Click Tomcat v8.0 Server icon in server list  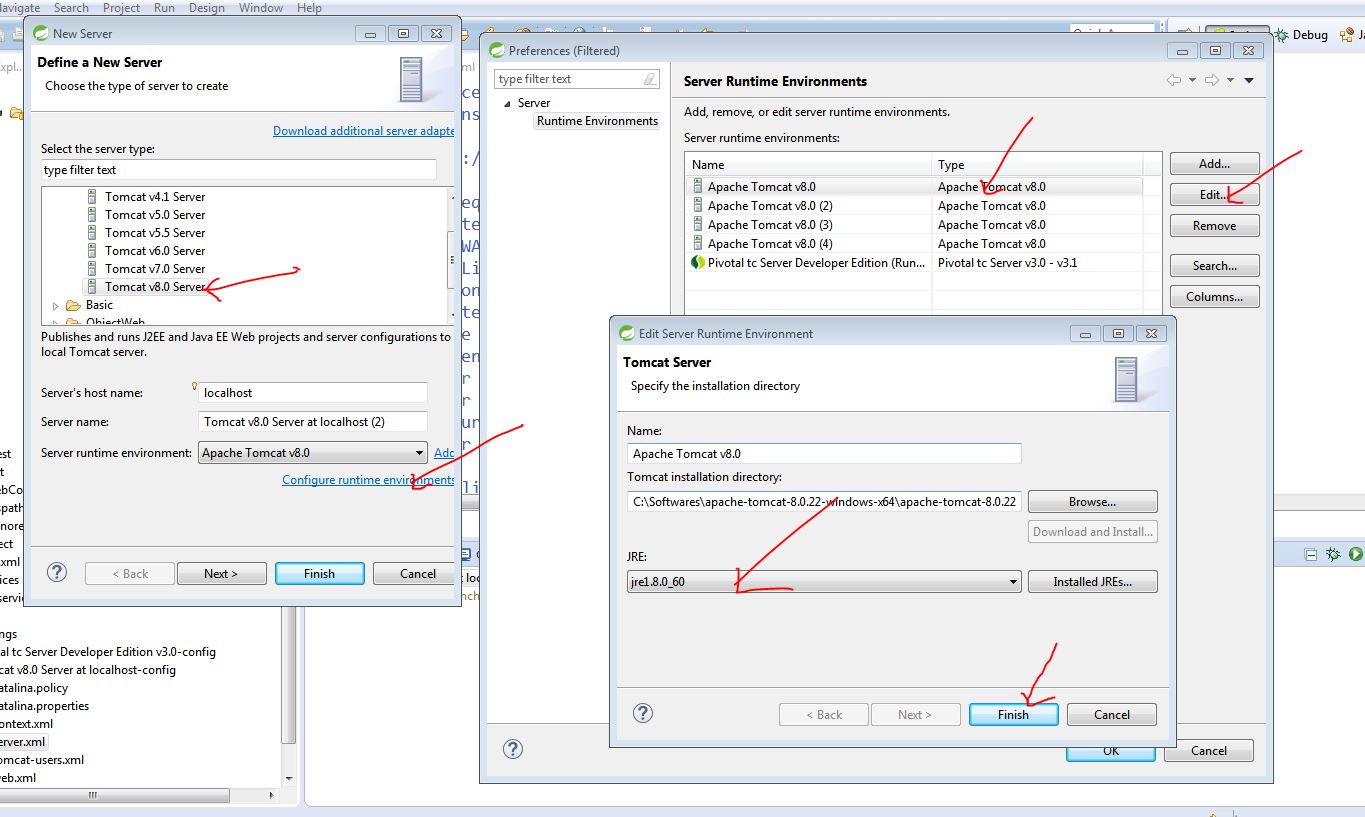click(92, 287)
